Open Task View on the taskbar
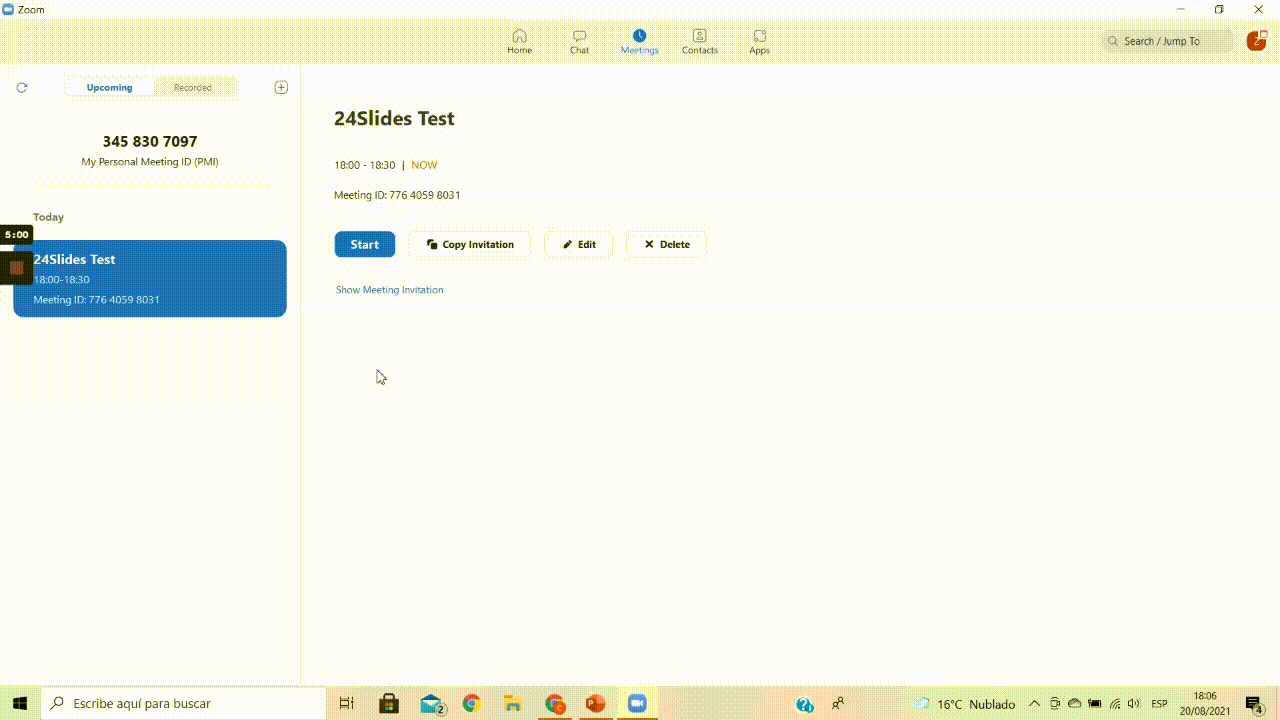This screenshot has width=1280, height=720. tap(346, 703)
